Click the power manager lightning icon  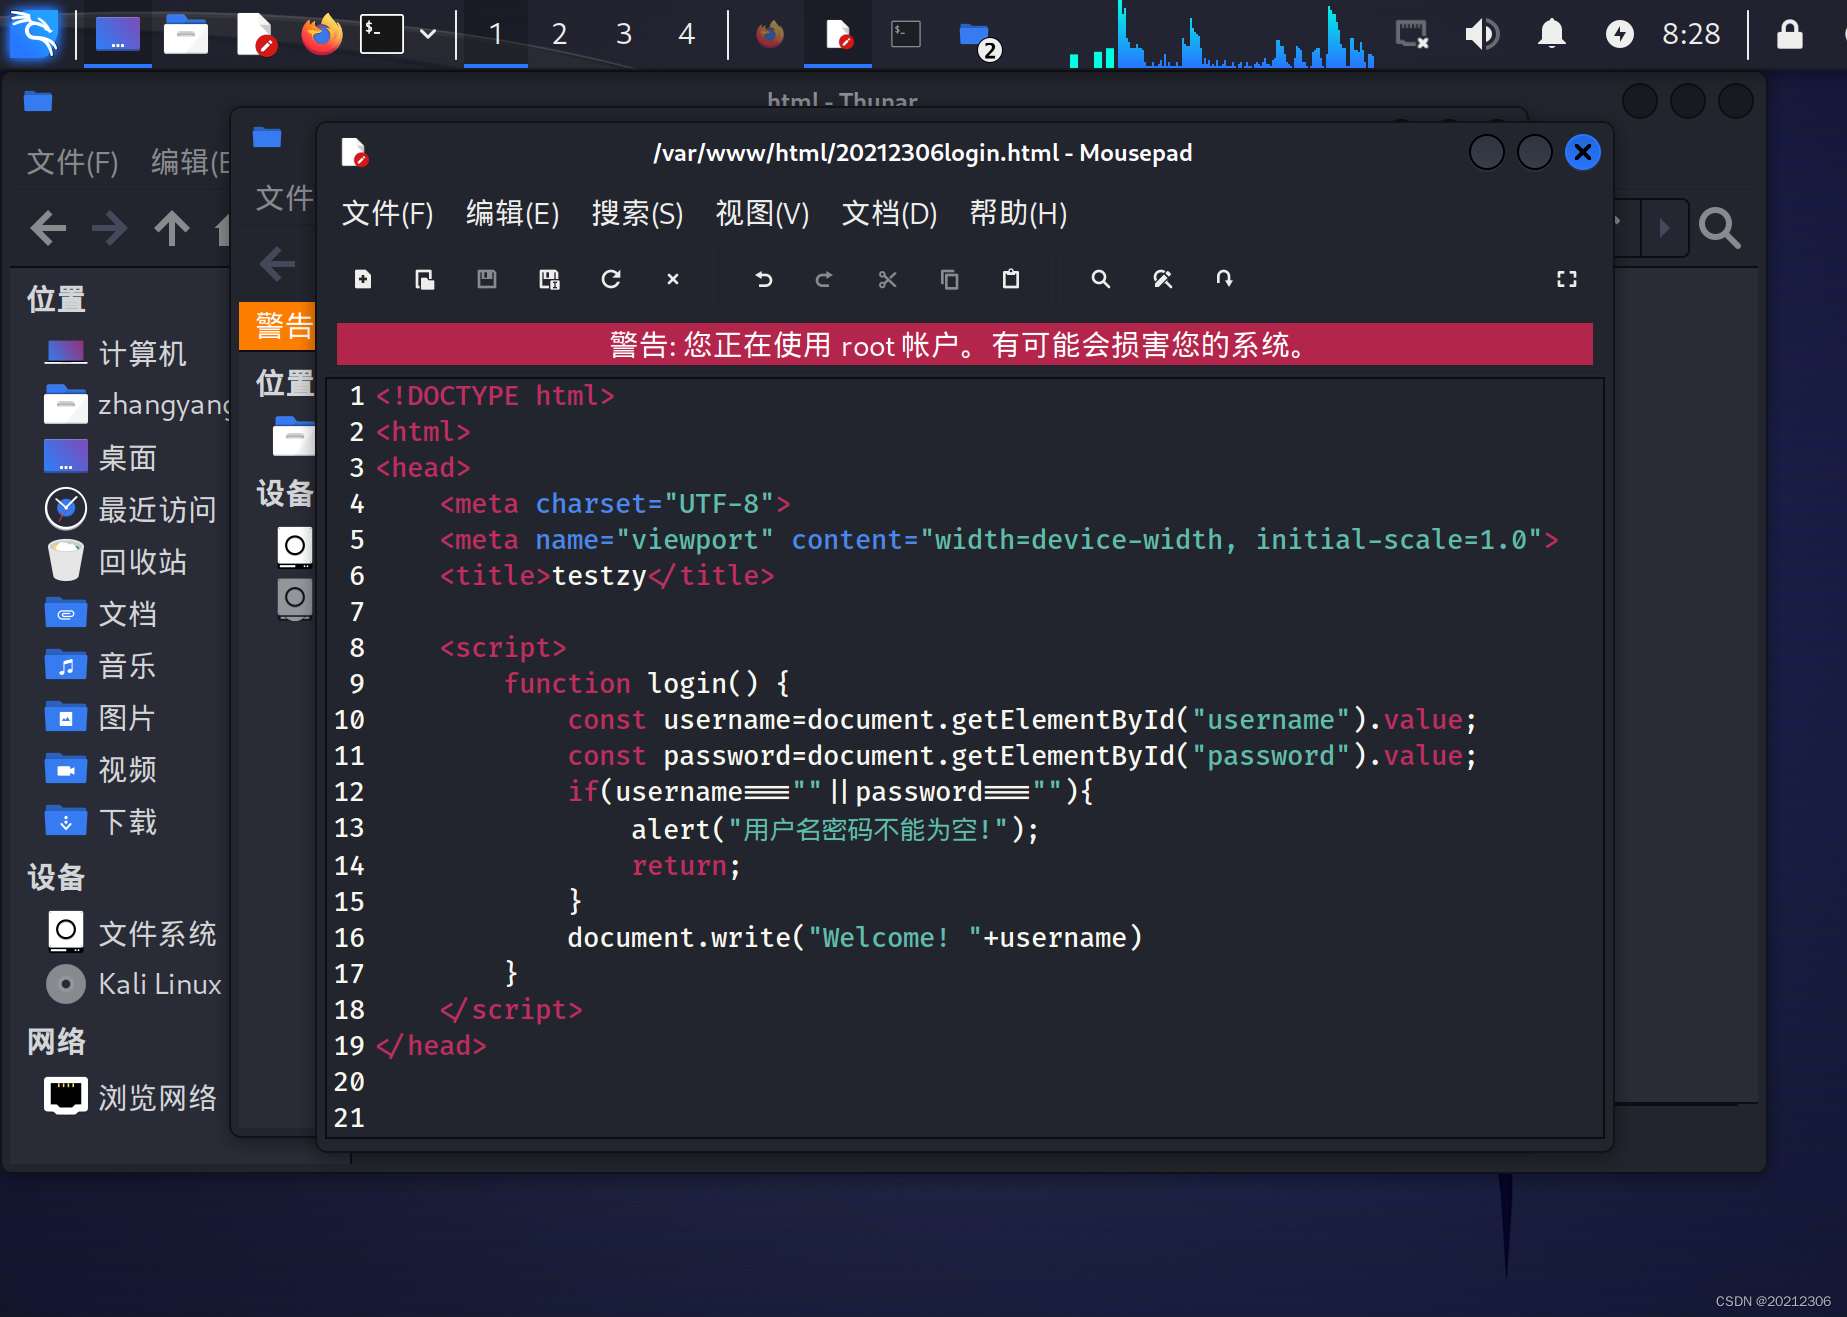(1619, 34)
